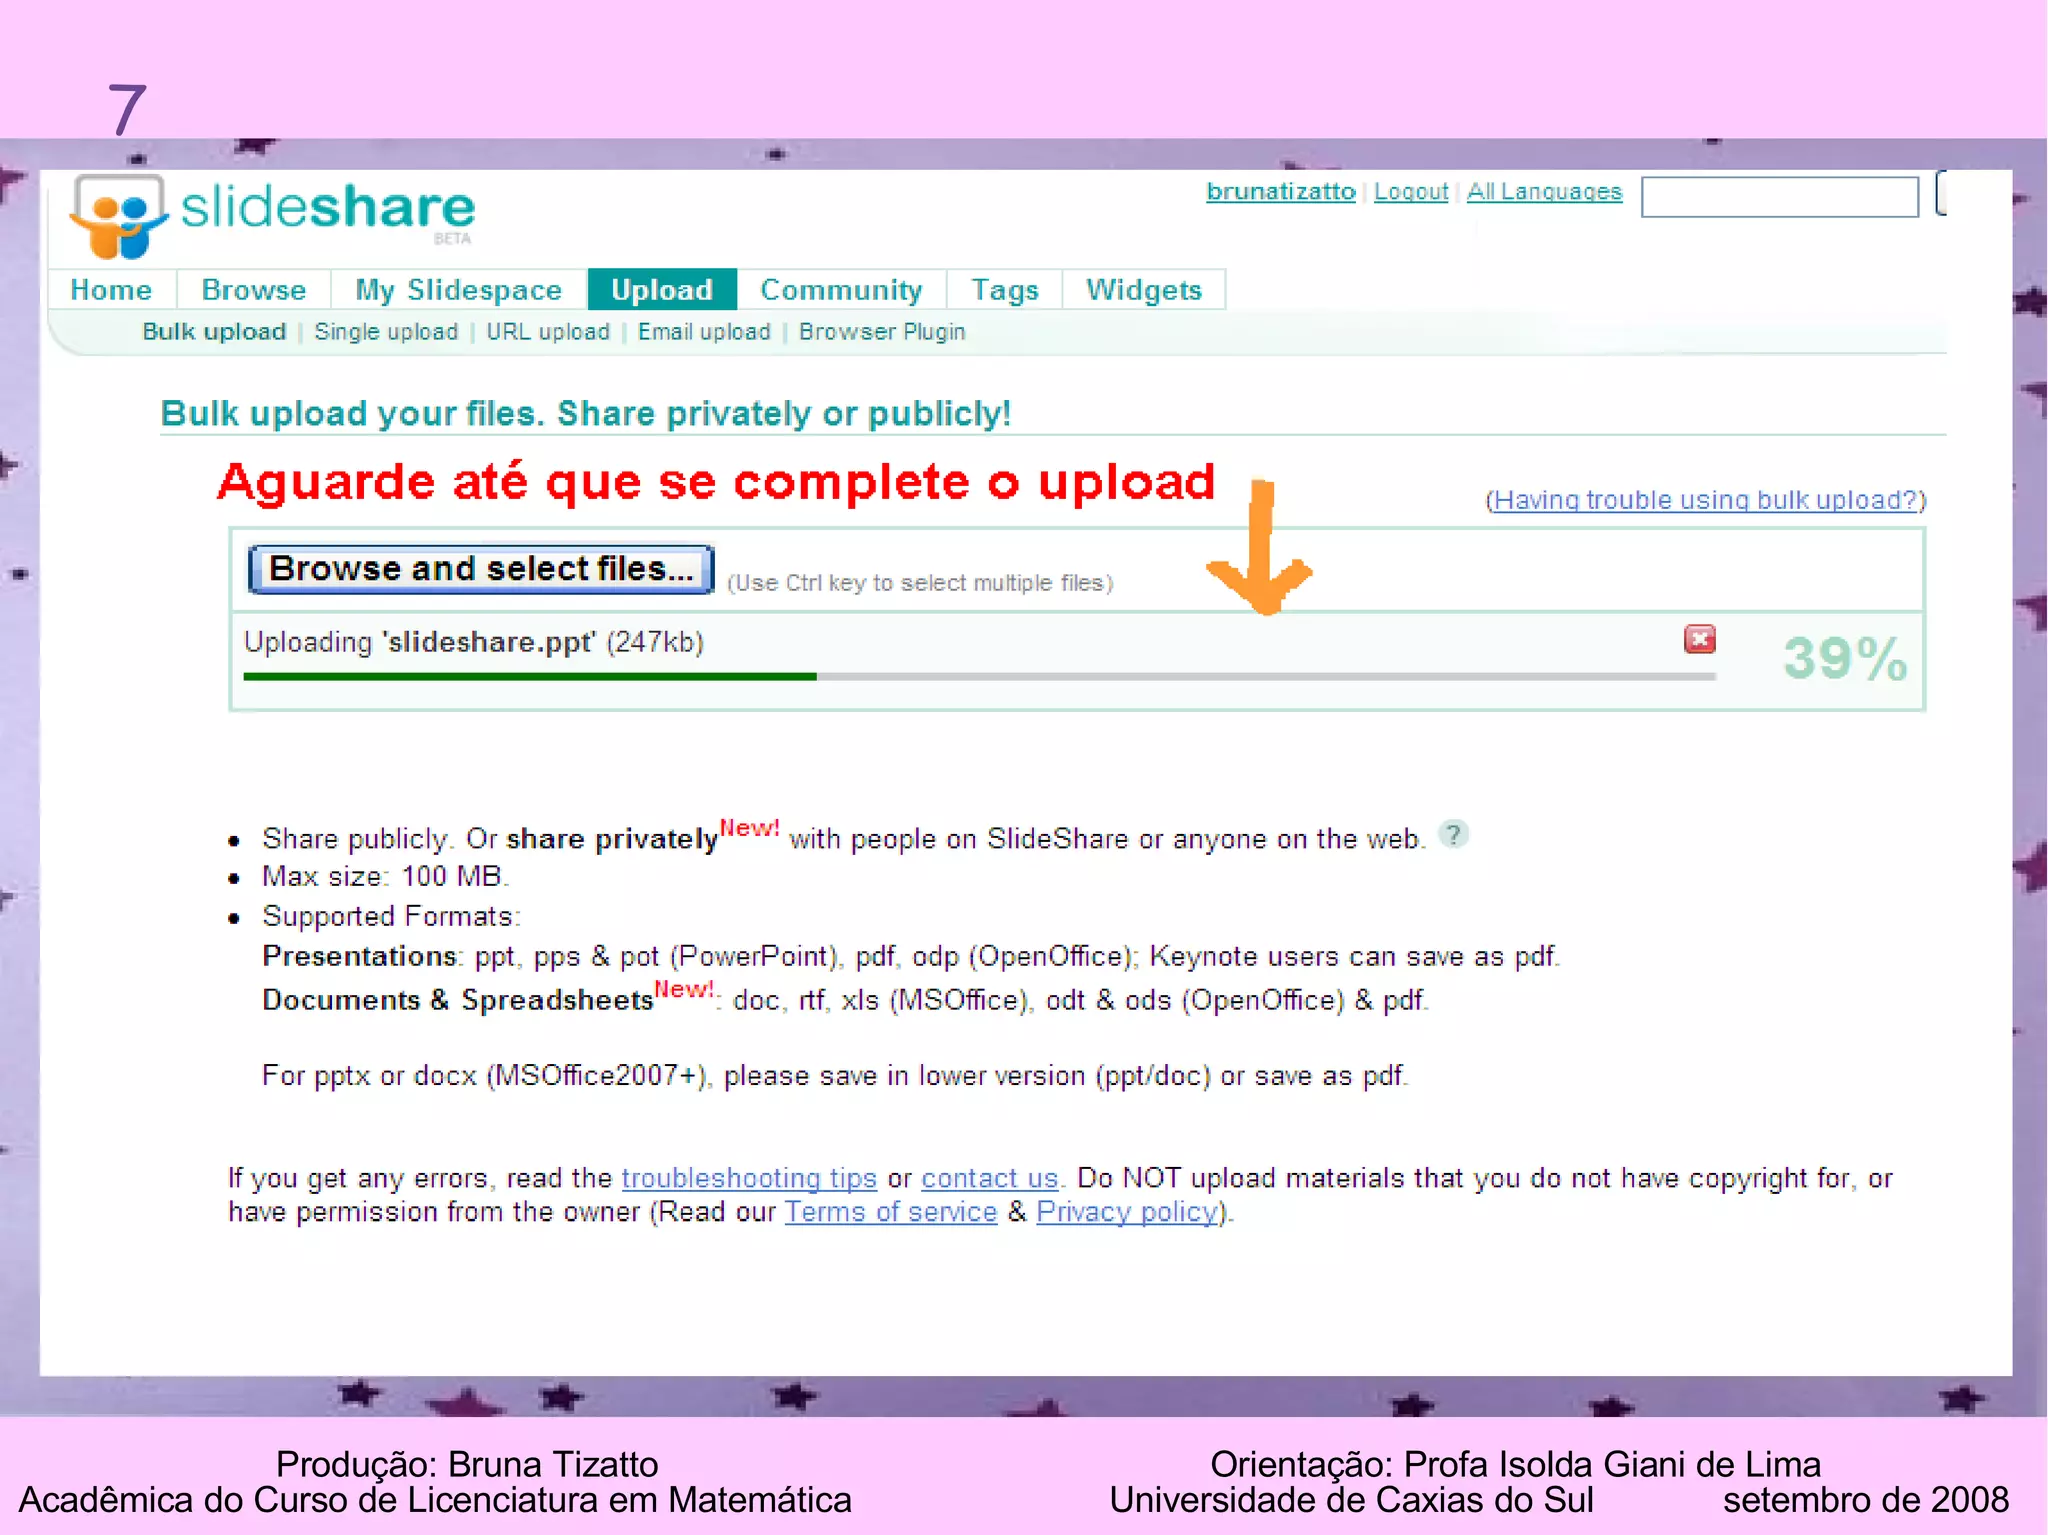Open the Widgets tab
The image size is (2048, 1535).
[x=1143, y=290]
